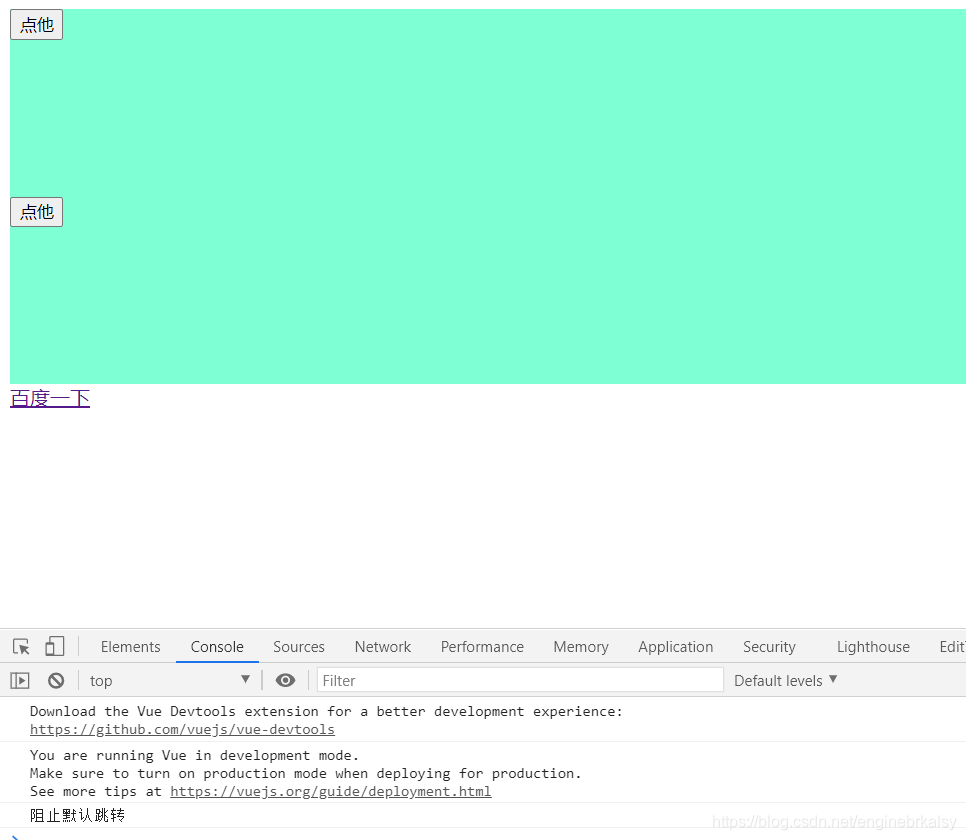Activate the inspect element picker icon
The width and height of the screenshot is (966, 840).
coord(21,646)
